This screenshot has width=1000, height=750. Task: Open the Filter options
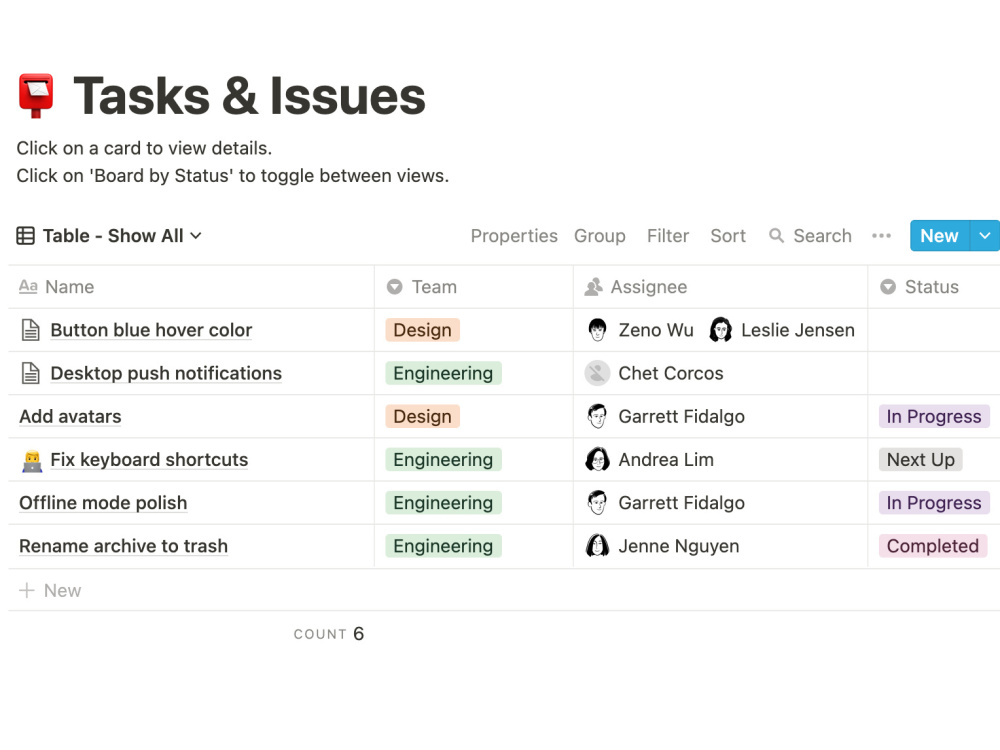[668, 236]
